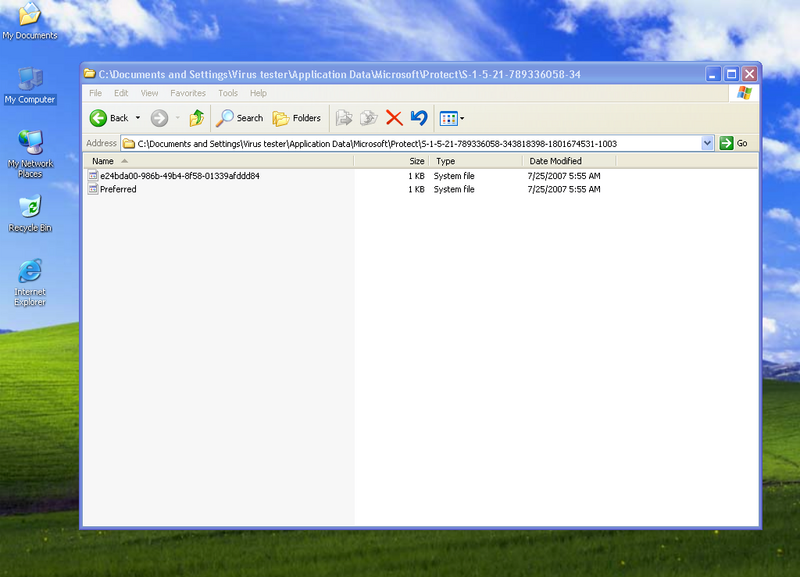Click the folder icon in the Address bar

[129, 144]
